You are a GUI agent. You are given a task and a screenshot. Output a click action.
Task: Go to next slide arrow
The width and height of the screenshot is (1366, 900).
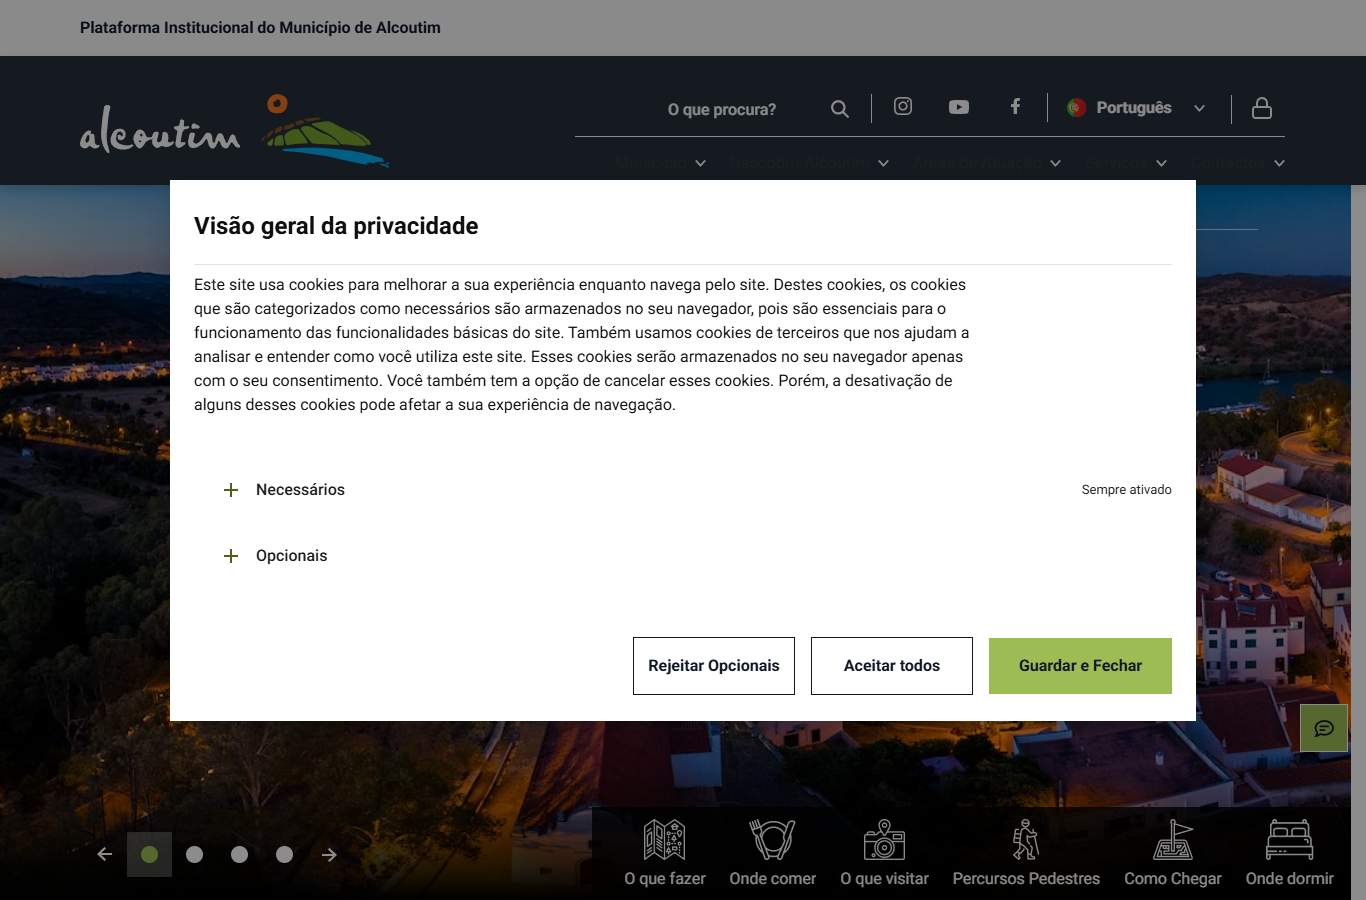pos(329,854)
